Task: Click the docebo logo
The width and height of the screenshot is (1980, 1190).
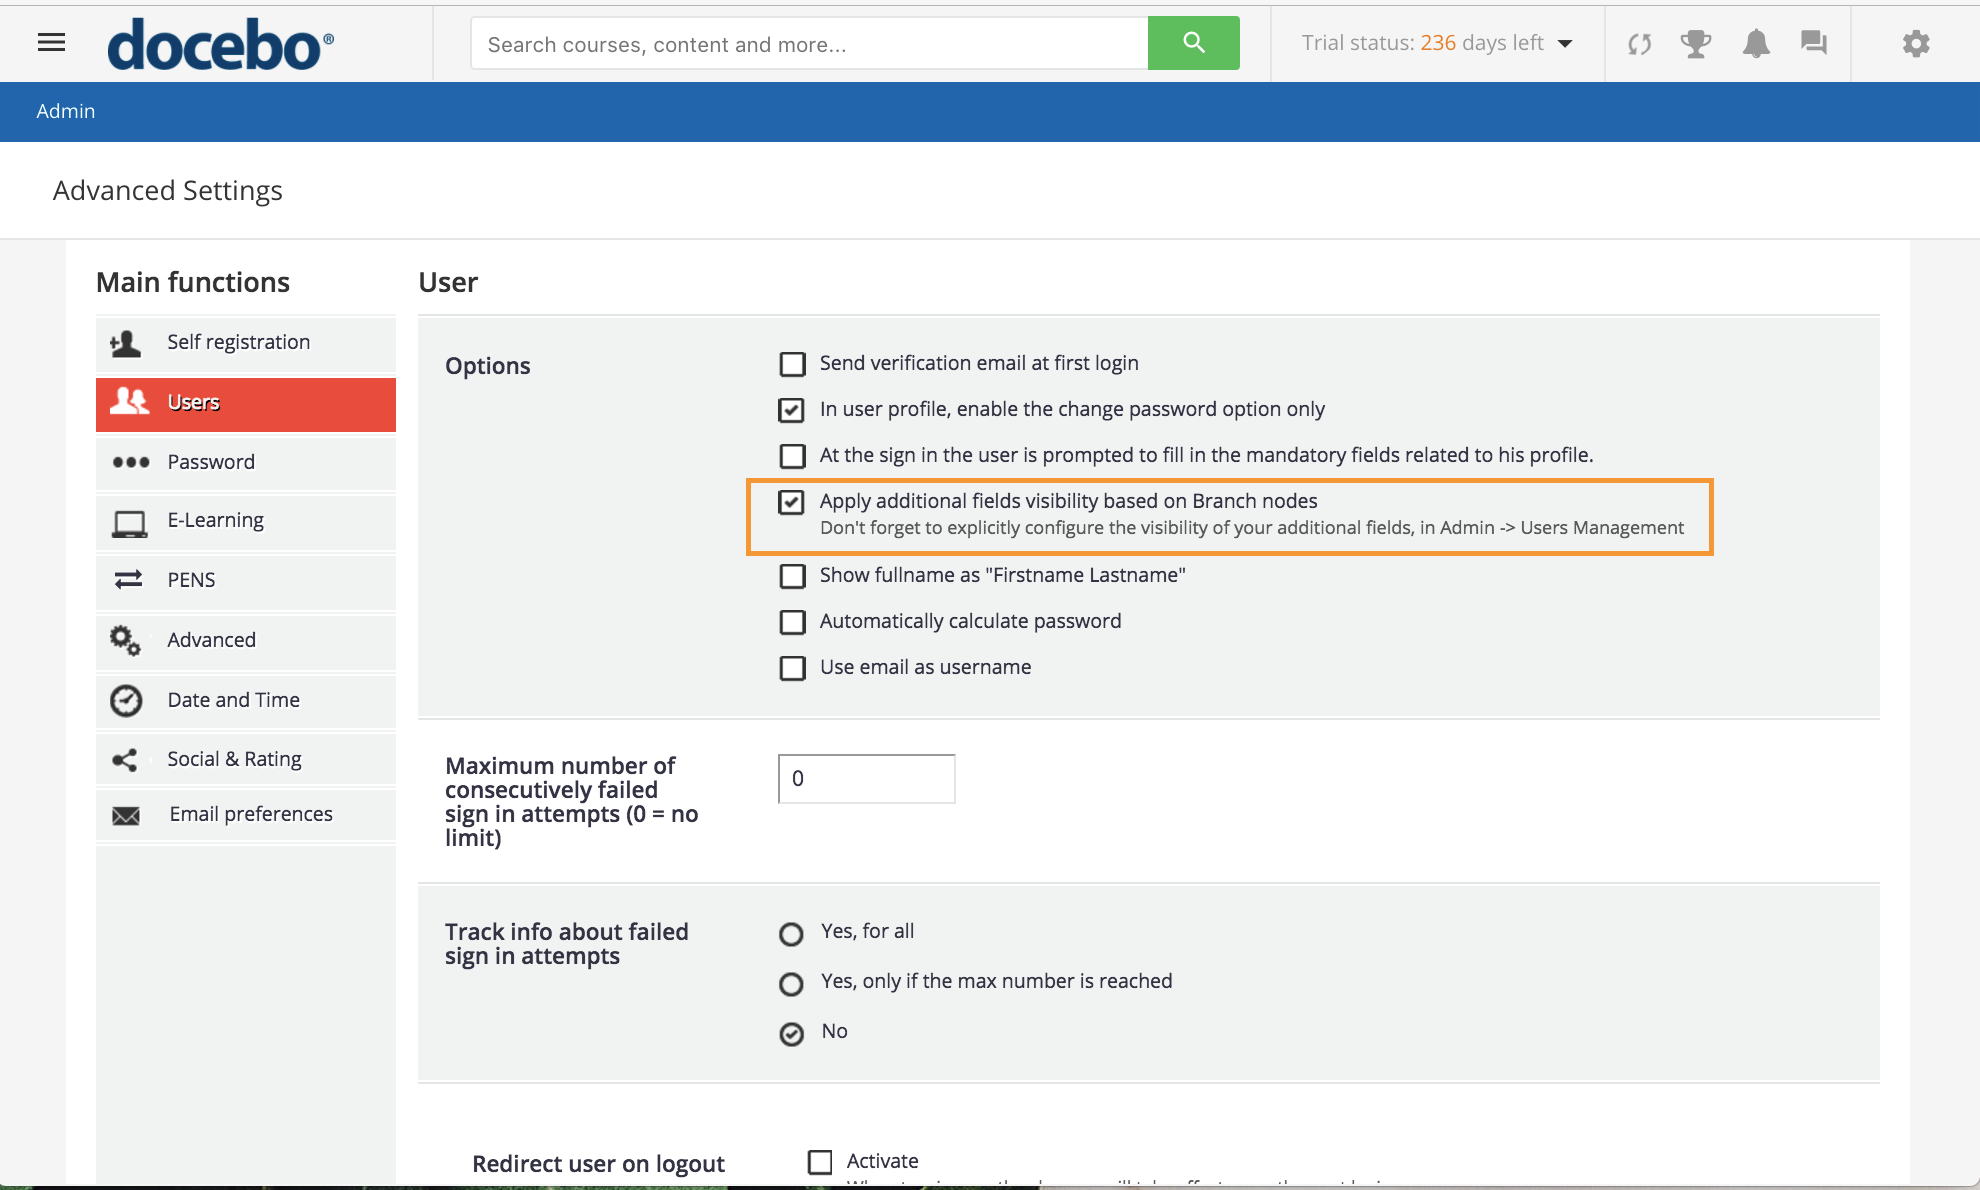Action: pyautogui.click(x=220, y=45)
